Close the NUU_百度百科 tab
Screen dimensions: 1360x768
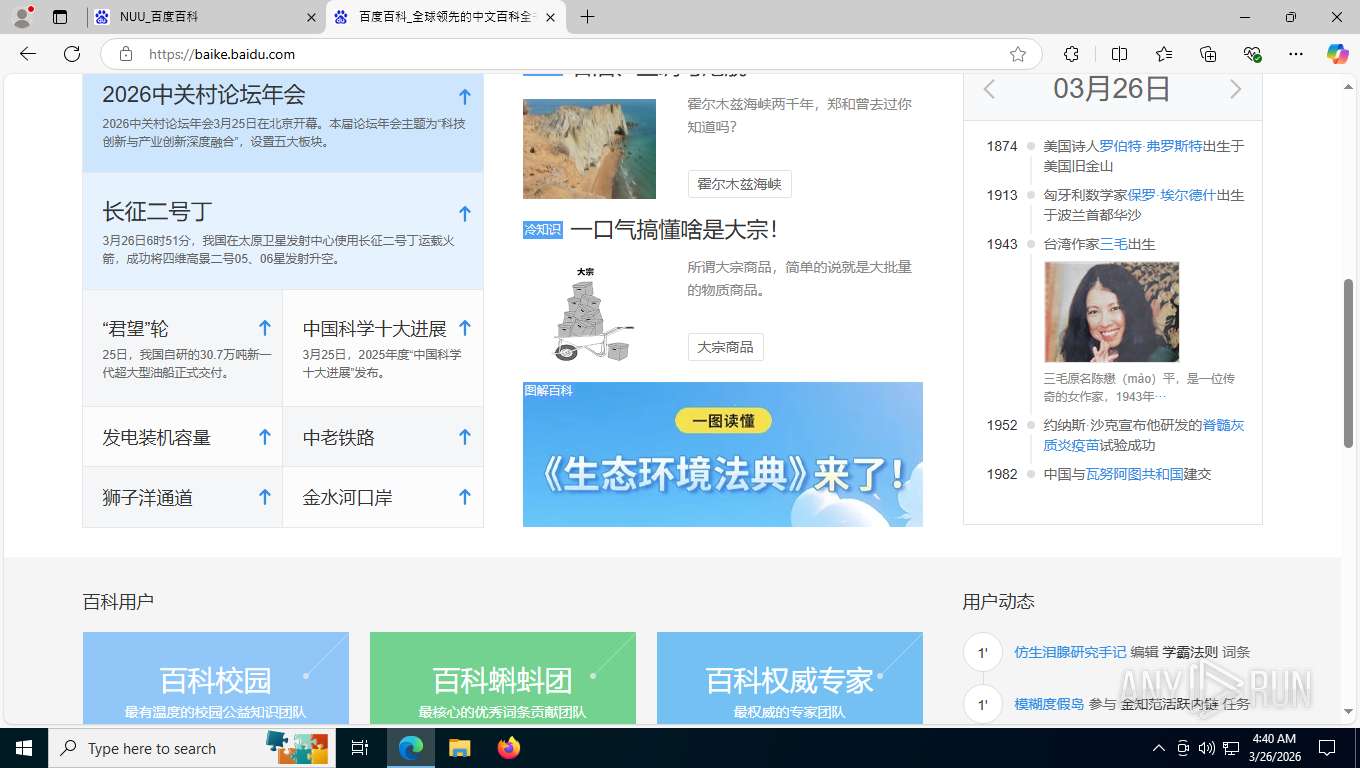pyautogui.click(x=311, y=17)
